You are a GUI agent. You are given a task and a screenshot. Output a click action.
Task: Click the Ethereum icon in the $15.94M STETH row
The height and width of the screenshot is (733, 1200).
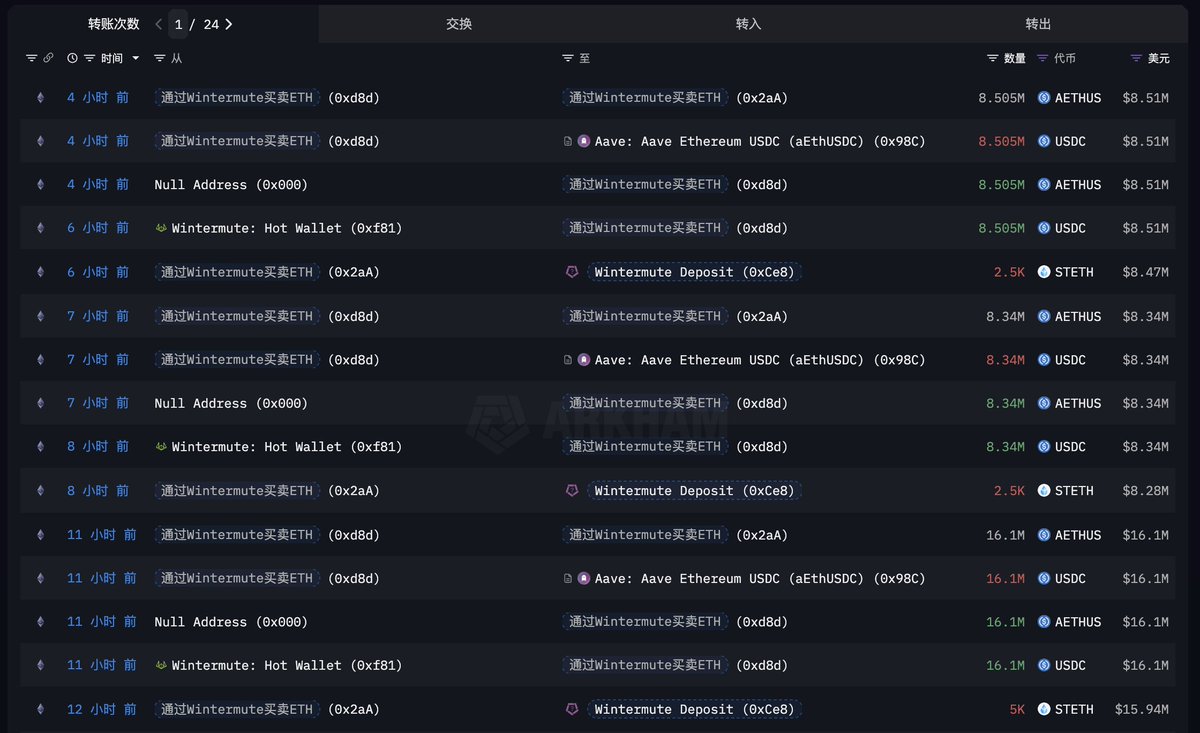41,709
